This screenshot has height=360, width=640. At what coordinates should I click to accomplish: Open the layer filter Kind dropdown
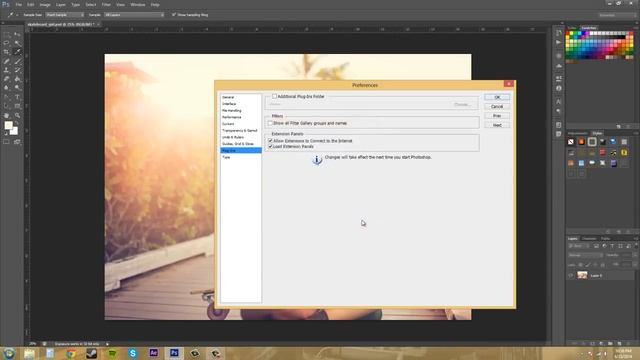(x=578, y=246)
